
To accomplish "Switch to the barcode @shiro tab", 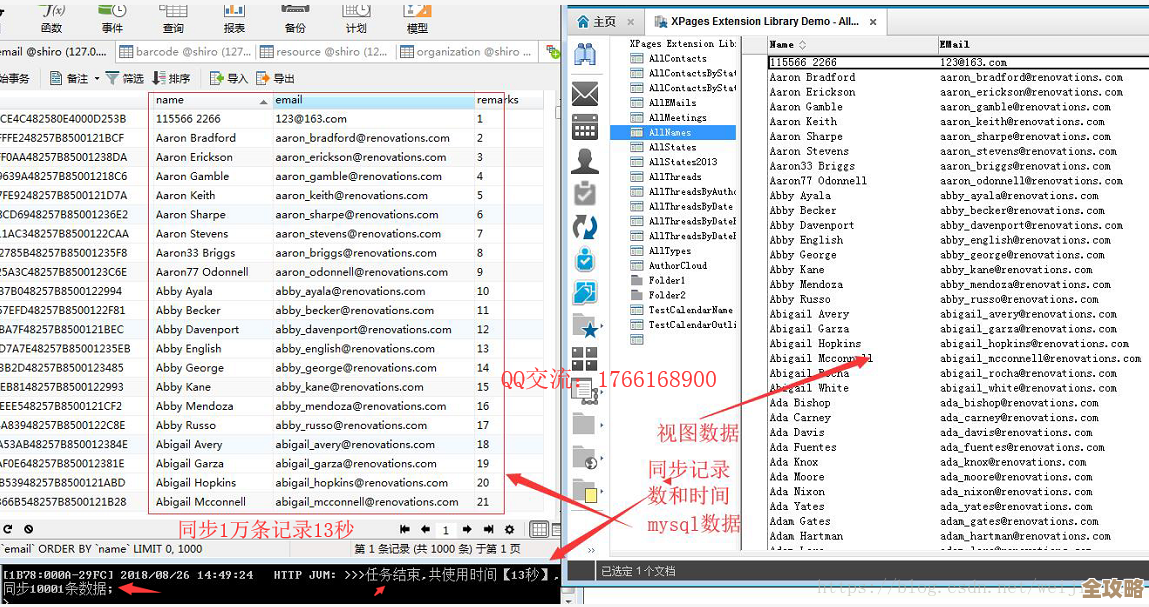I will point(185,52).
